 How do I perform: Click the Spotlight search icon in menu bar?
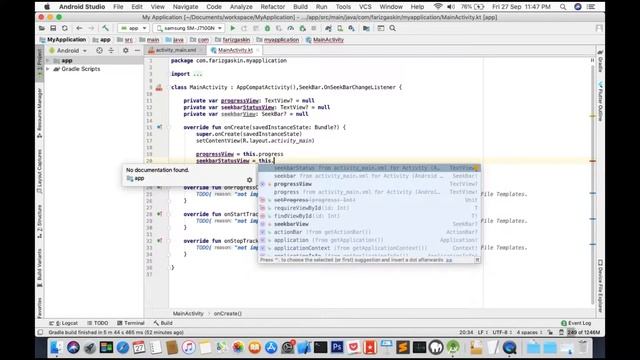coord(563,7)
